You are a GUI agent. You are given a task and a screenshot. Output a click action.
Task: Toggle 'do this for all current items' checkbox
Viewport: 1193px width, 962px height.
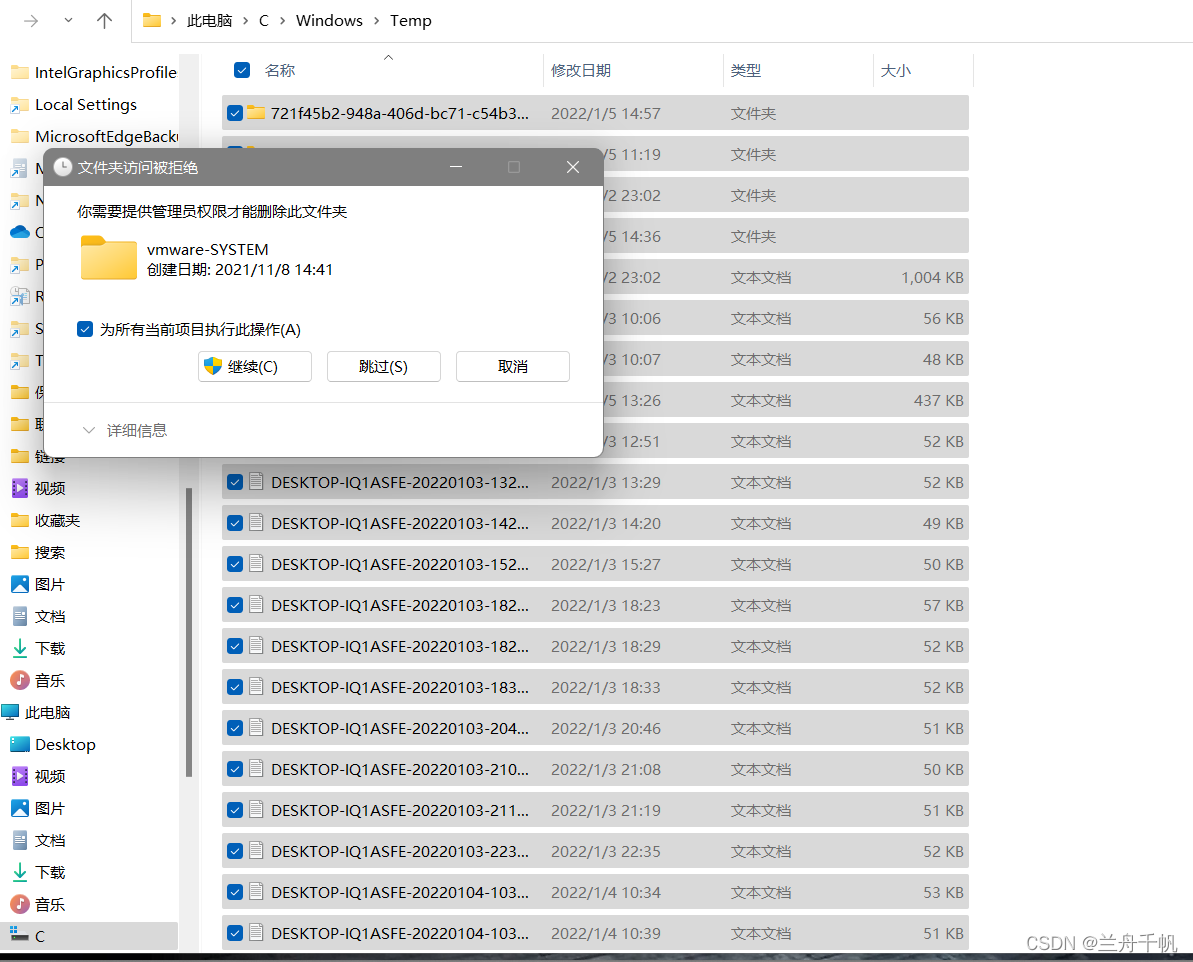[85, 330]
